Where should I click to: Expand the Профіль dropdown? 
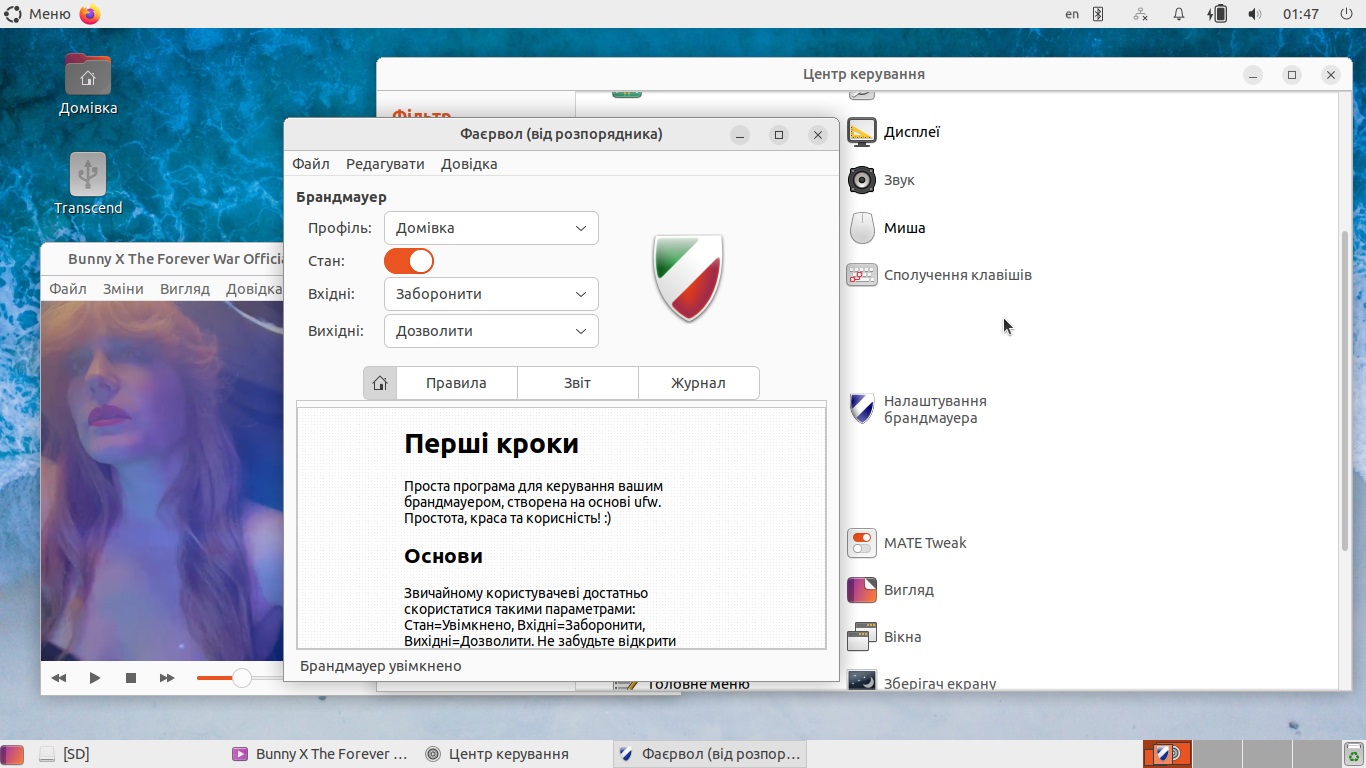point(491,228)
